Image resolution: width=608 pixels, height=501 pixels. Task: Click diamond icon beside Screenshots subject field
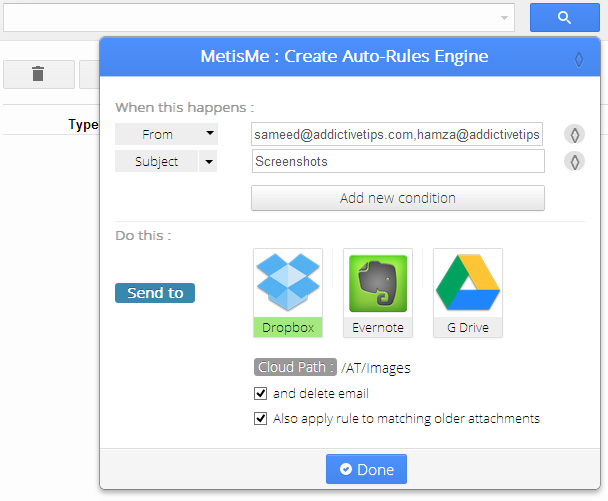574,162
